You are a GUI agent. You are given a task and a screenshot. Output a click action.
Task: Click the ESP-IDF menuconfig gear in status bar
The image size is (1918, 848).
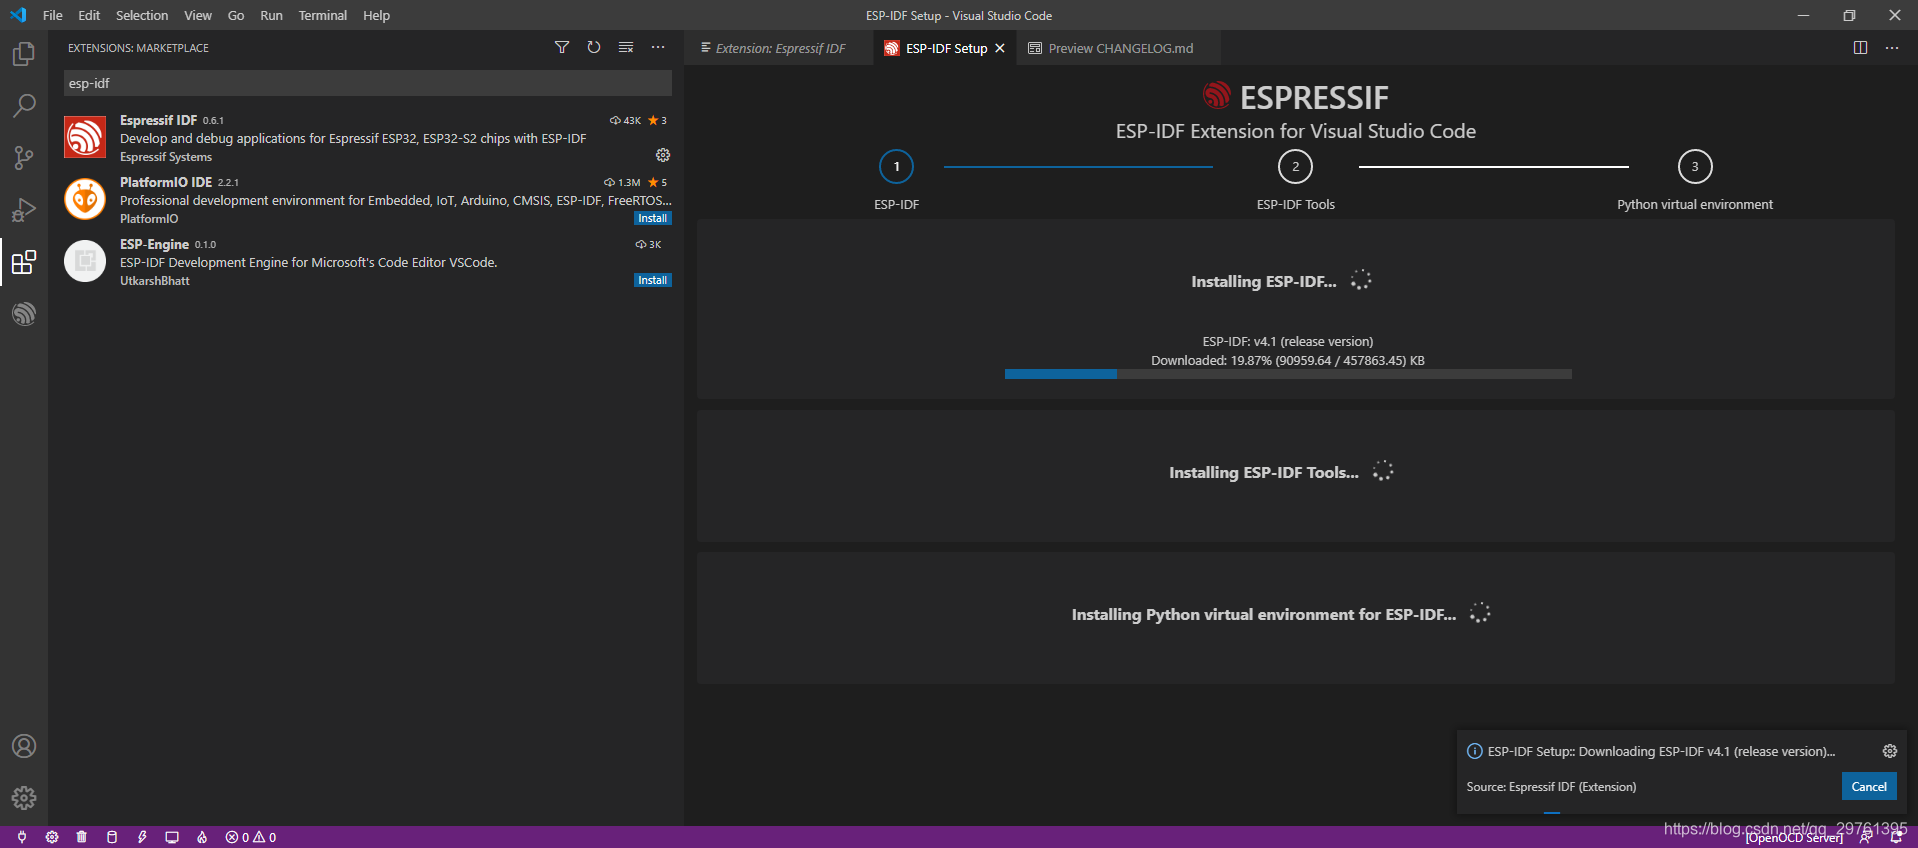[52, 837]
